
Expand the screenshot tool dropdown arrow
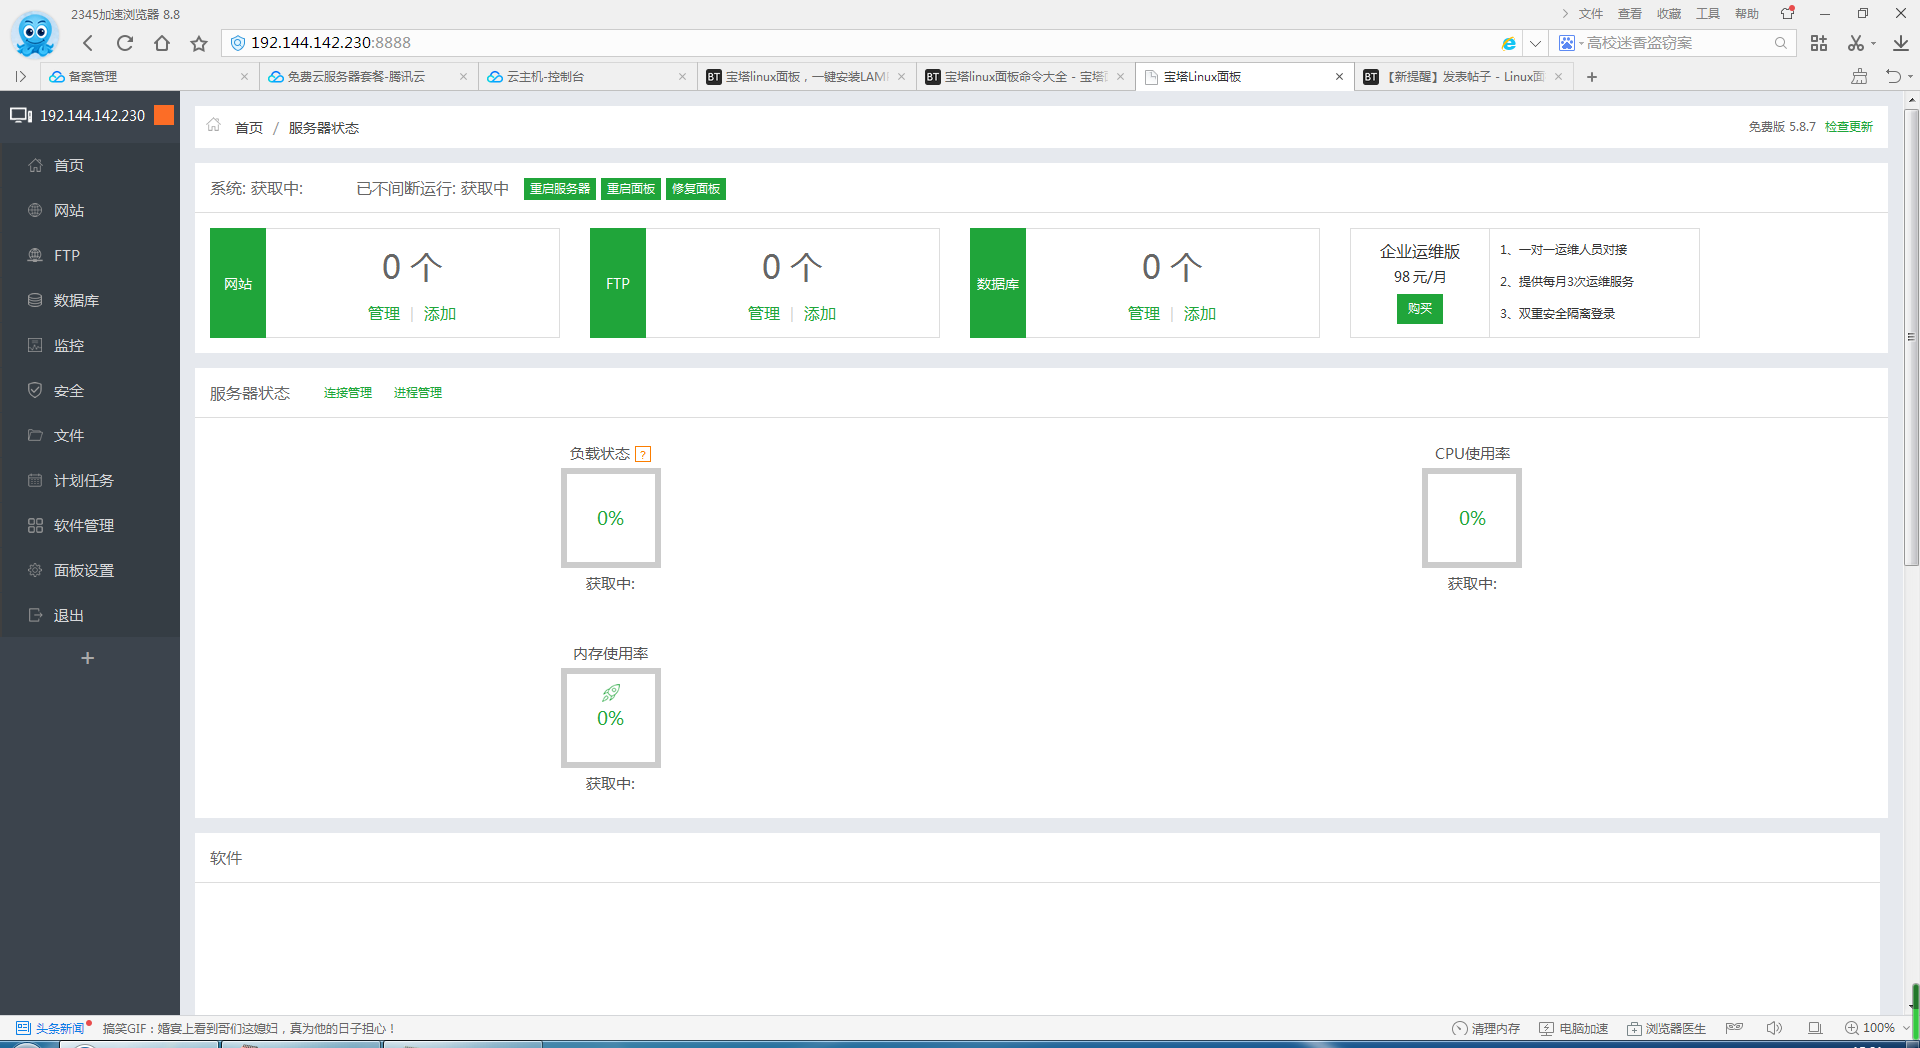[x=1873, y=43]
